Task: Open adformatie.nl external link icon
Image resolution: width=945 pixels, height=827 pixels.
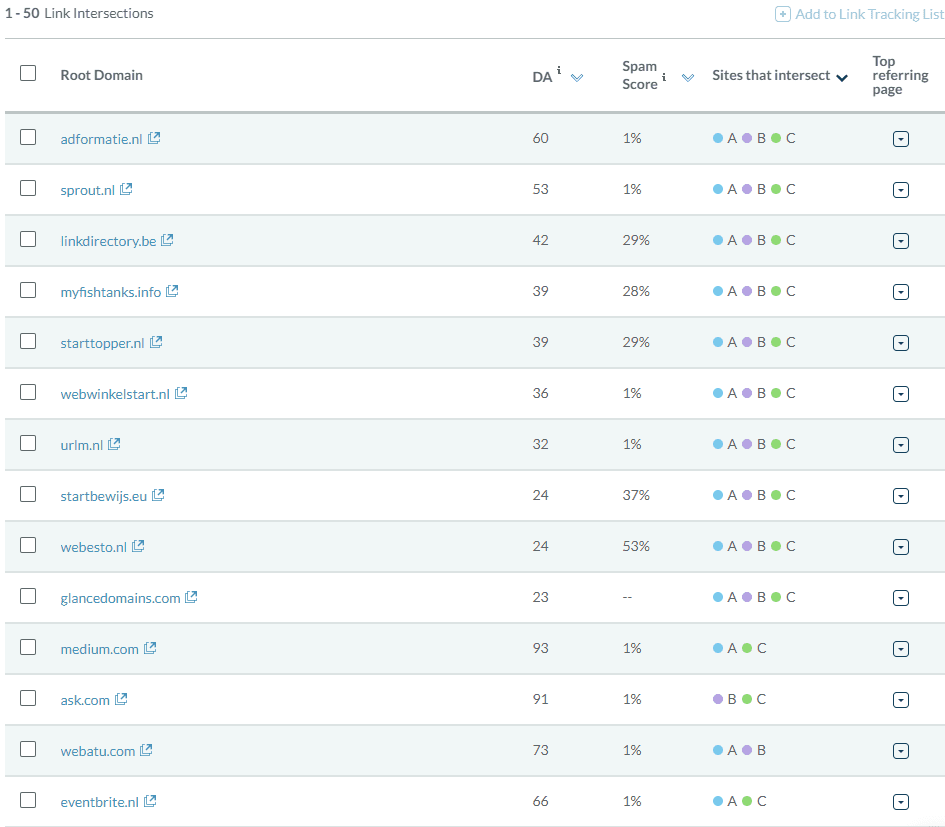Action: point(154,138)
